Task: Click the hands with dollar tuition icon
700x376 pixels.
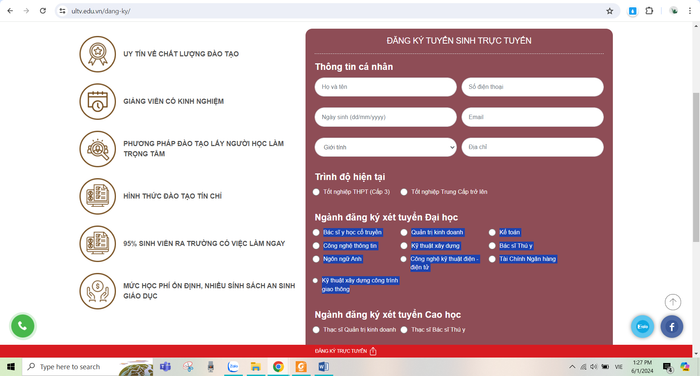Action: (98, 291)
